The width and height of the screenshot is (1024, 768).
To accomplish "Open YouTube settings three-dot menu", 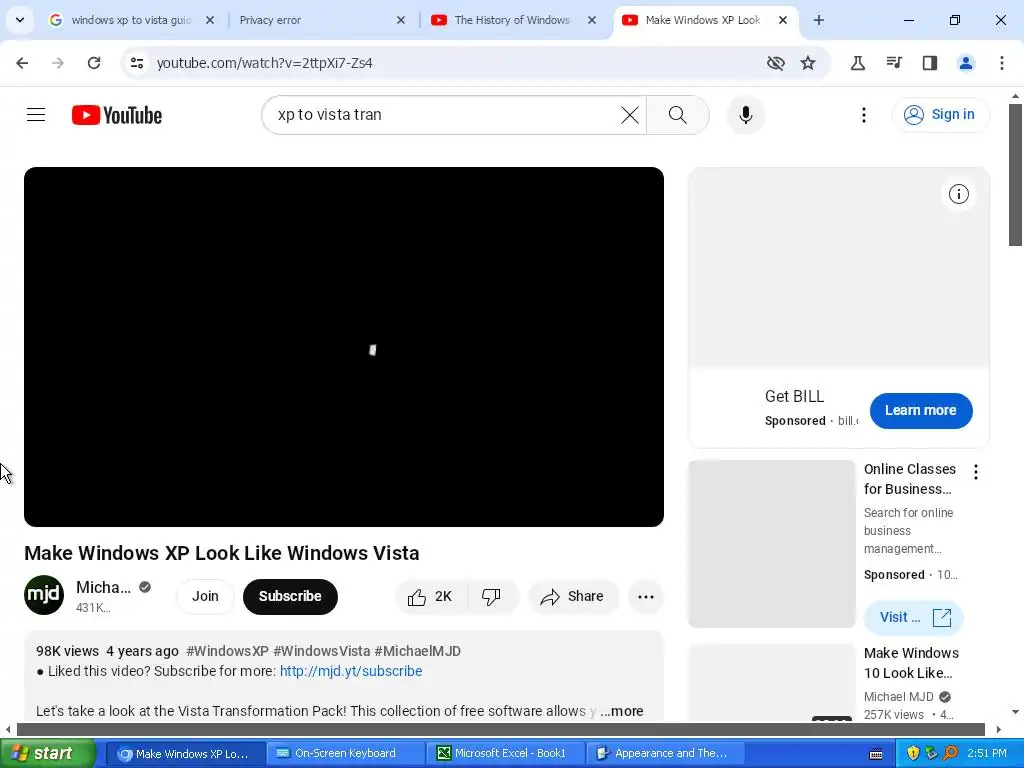I will [x=863, y=115].
